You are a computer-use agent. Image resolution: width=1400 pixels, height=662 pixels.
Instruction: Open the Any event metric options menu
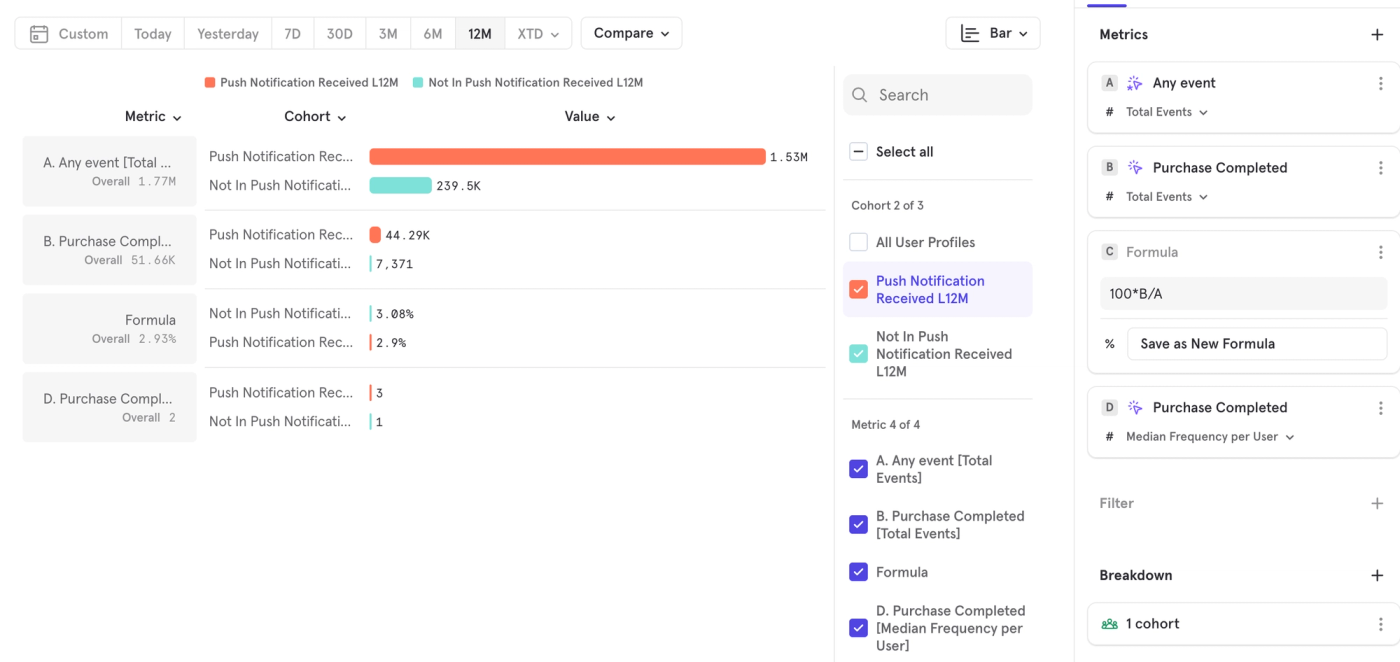pos(1380,83)
